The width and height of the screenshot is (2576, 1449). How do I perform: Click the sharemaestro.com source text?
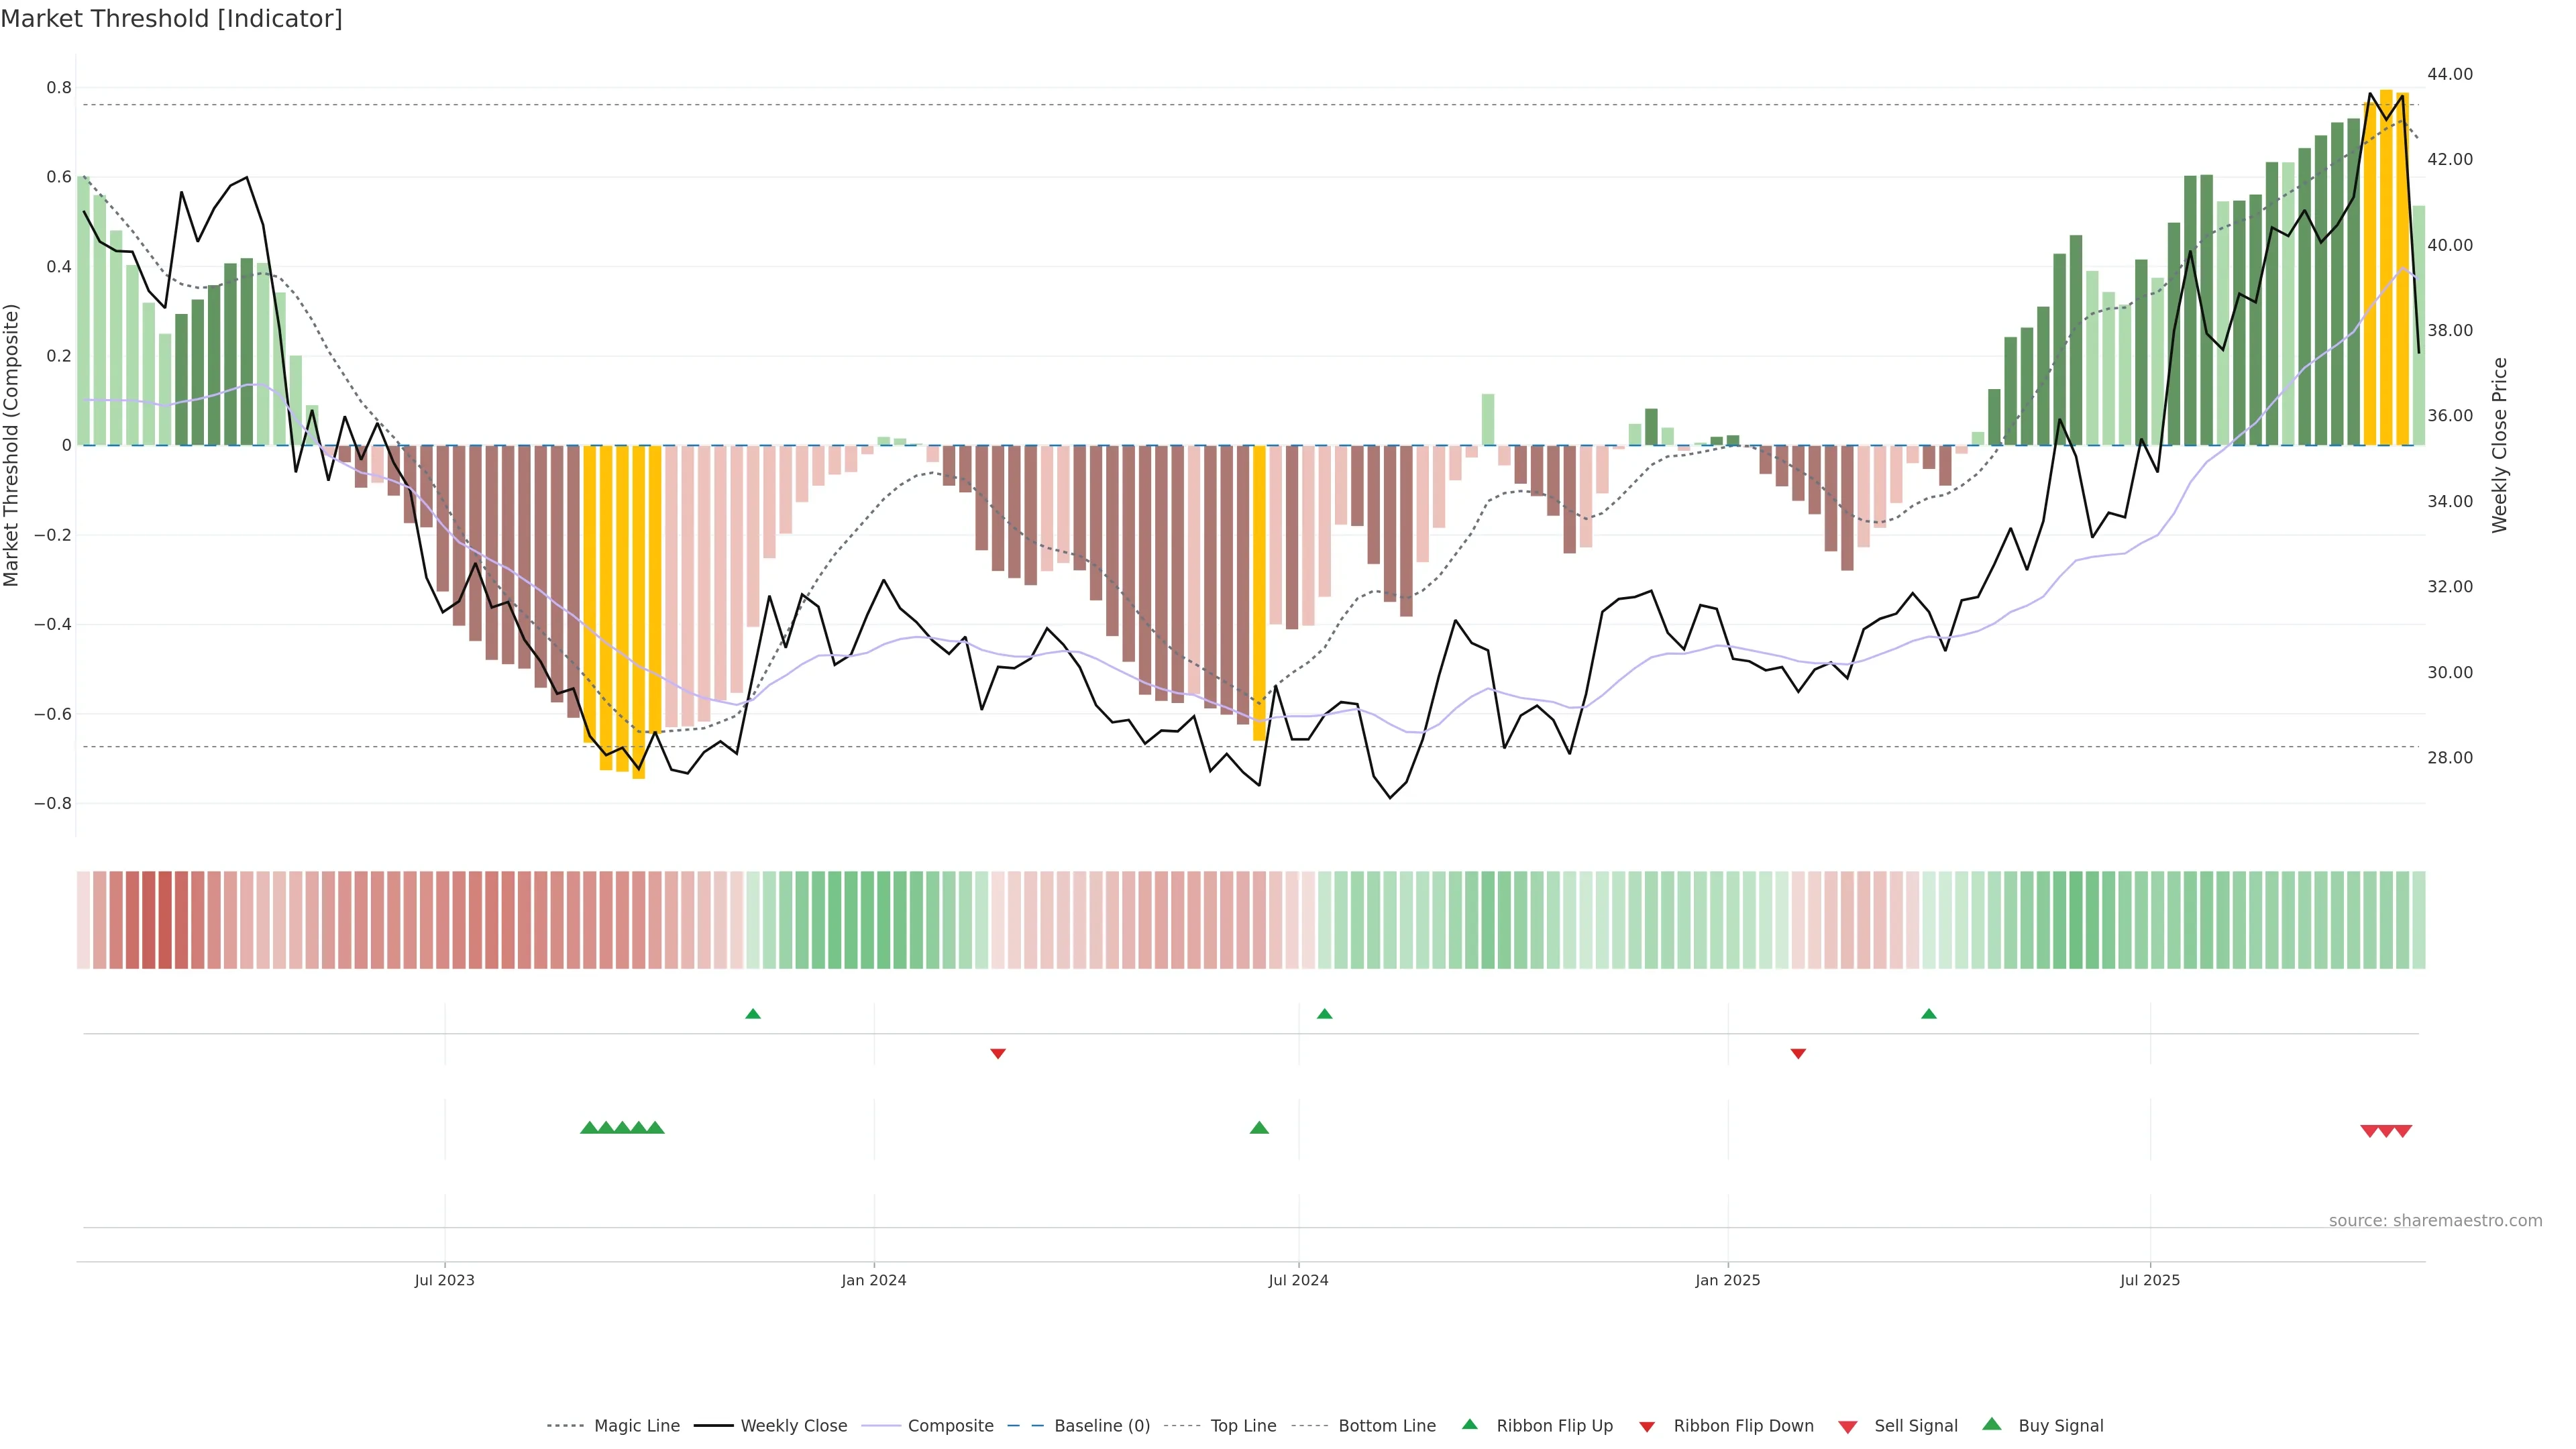[2435, 1221]
